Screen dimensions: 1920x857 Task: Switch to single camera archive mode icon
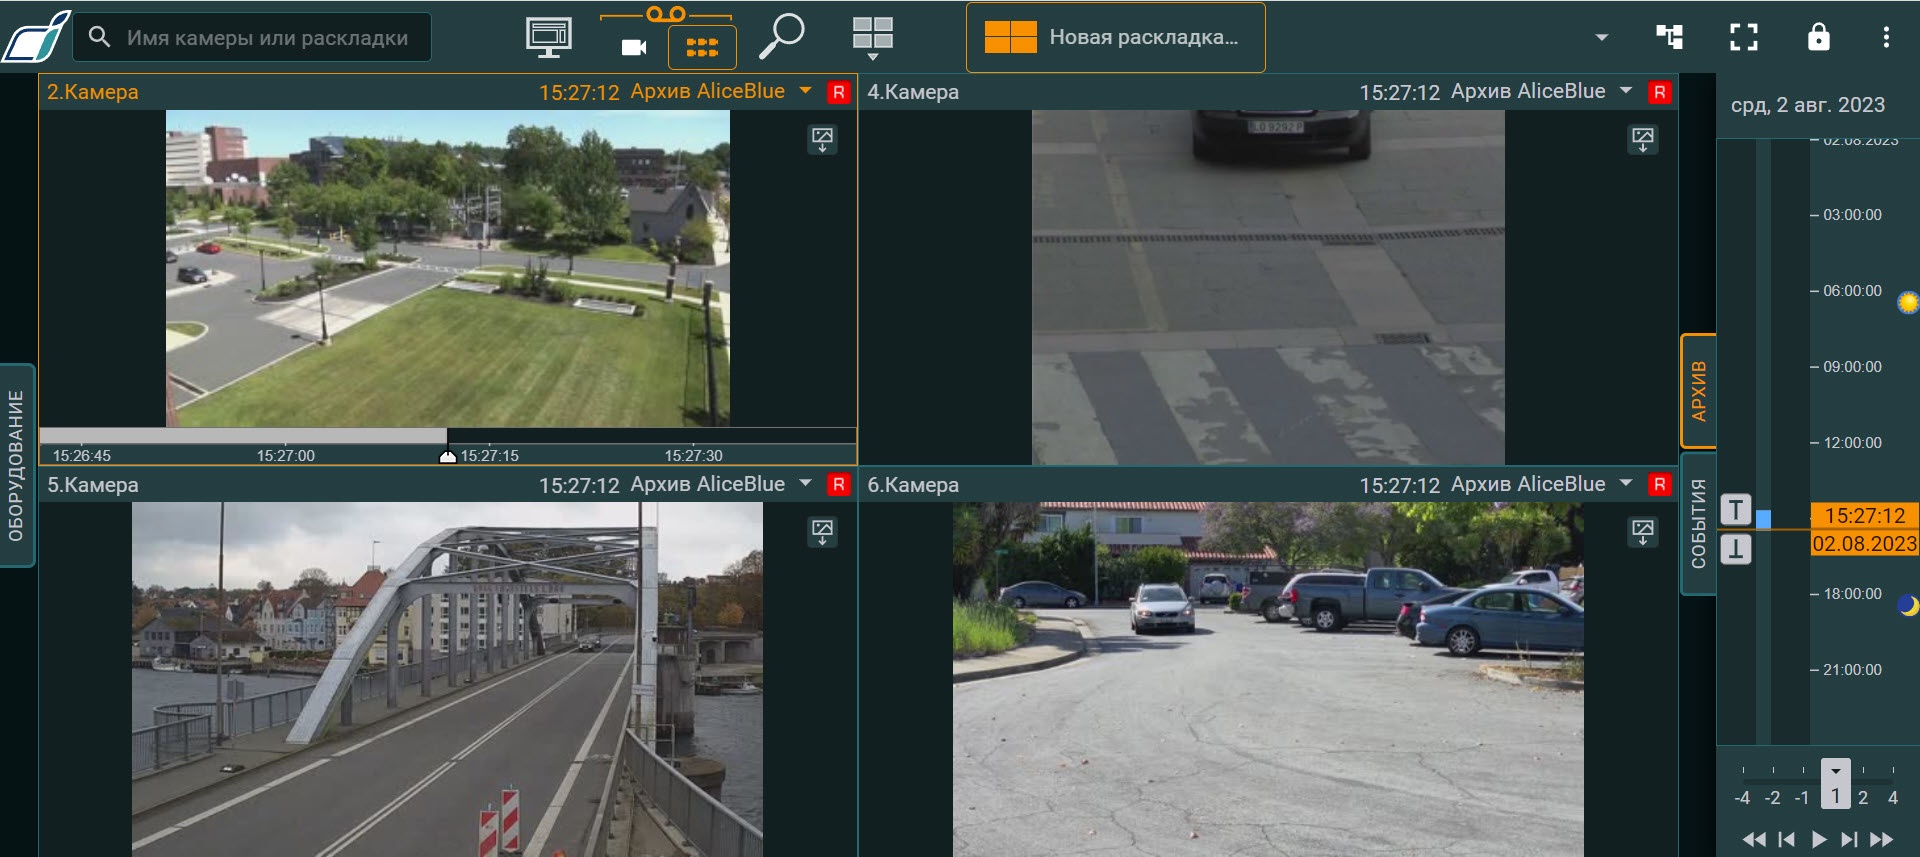(x=634, y=47)
